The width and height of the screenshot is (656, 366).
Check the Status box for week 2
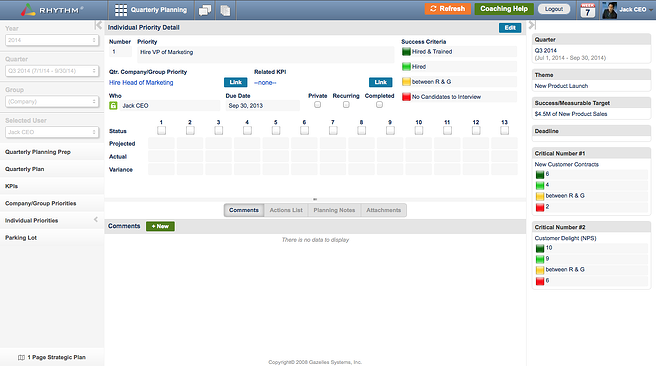click(x=190, y=131)
